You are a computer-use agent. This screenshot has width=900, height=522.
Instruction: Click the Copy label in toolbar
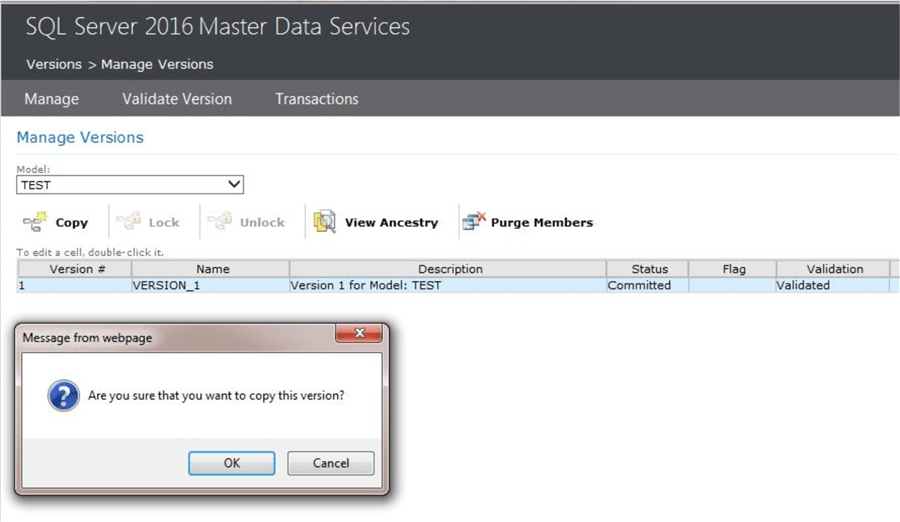pos(72,223)
